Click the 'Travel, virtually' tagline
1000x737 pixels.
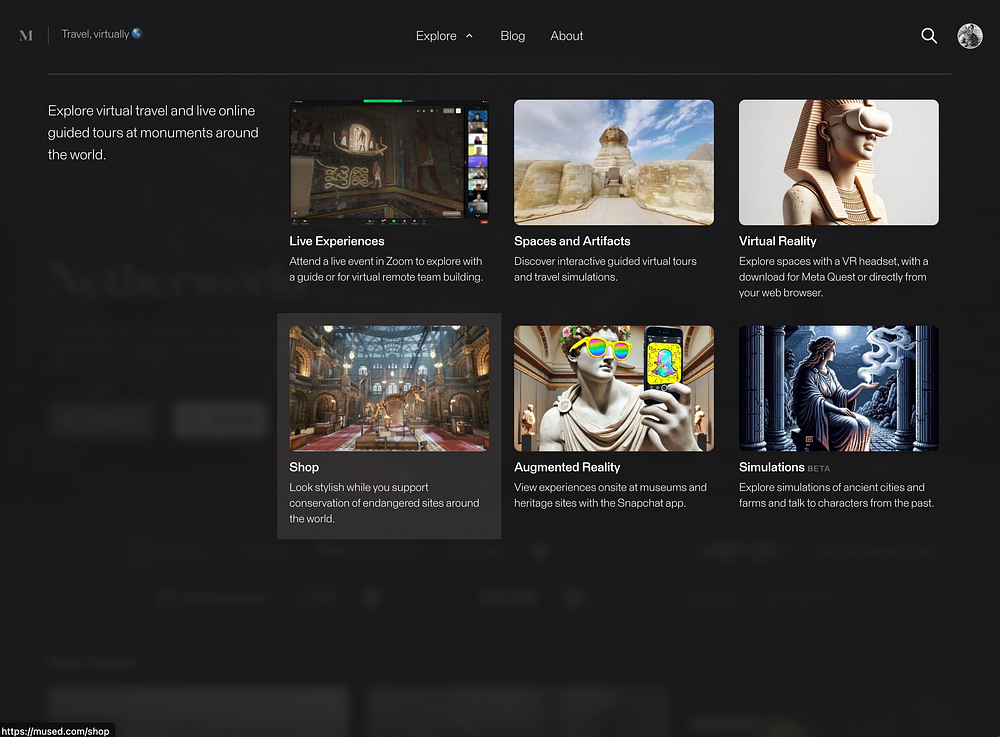tap(101, 34)
